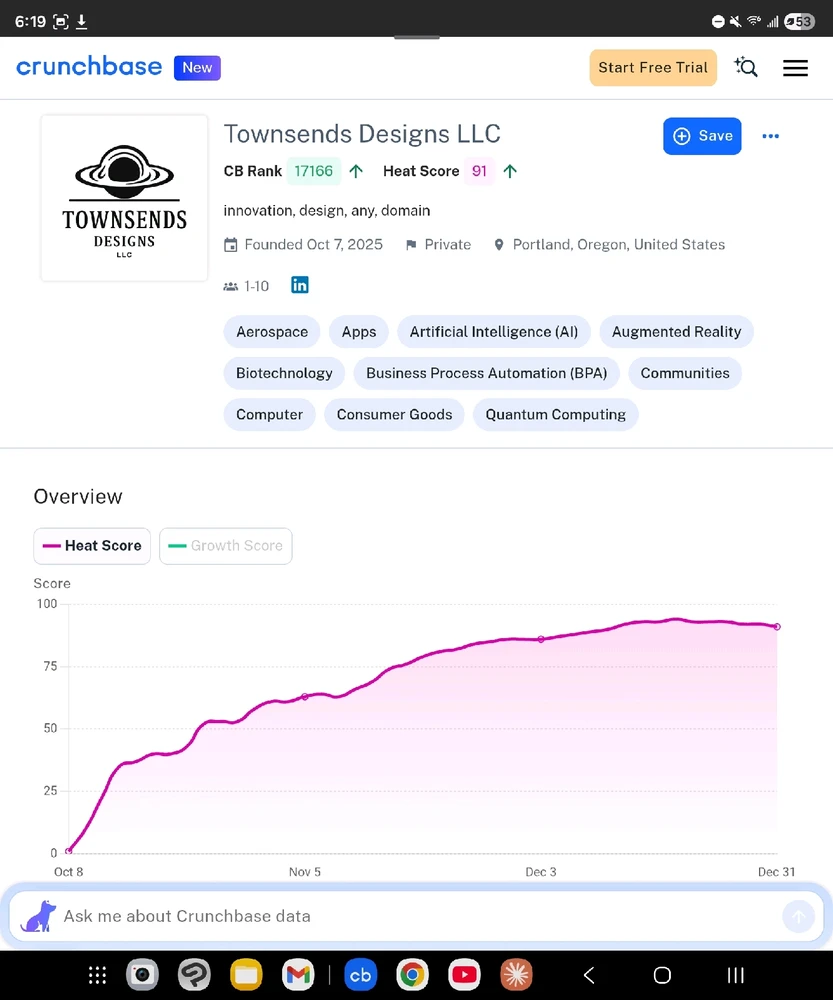This screenshot has width=833, height=1000.
Task: Tap the New badge next to logo
Action: point(197,68)
